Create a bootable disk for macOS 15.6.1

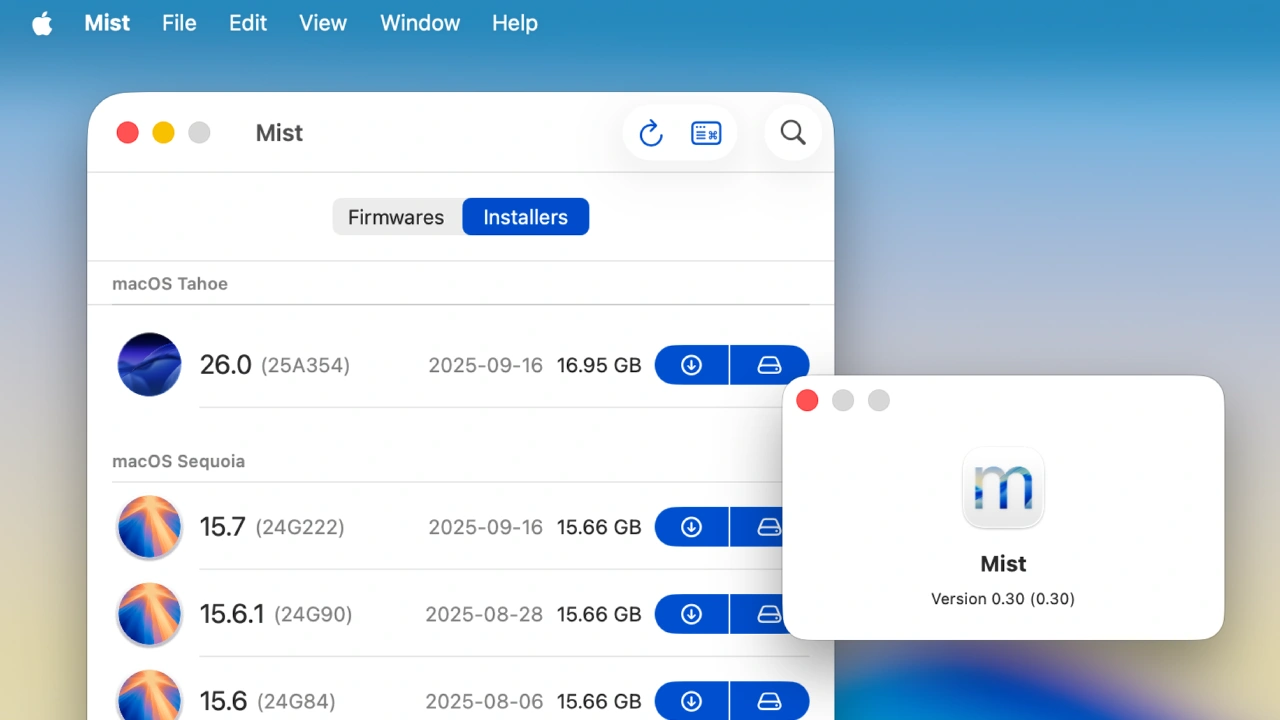click(769, 614)
